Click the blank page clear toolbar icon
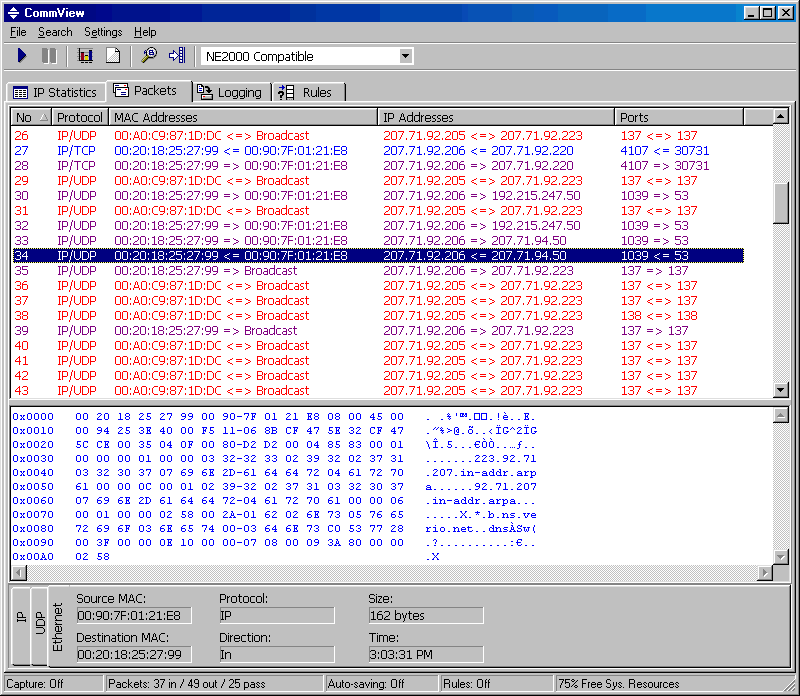Image resolution: width=800 pixels, height=696 pixels. pos(113,56)
